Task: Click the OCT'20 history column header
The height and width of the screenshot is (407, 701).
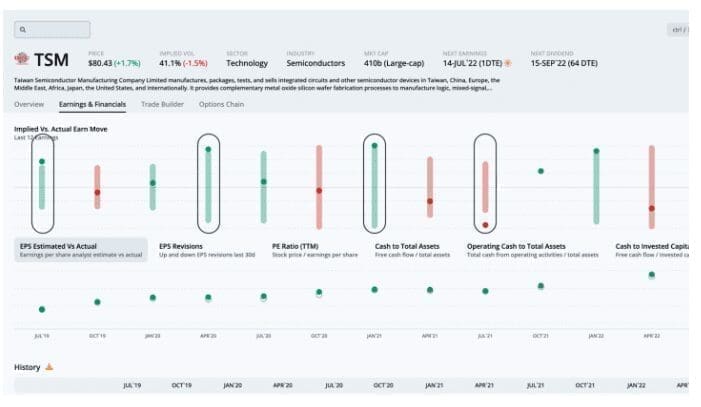Action: 383,384
